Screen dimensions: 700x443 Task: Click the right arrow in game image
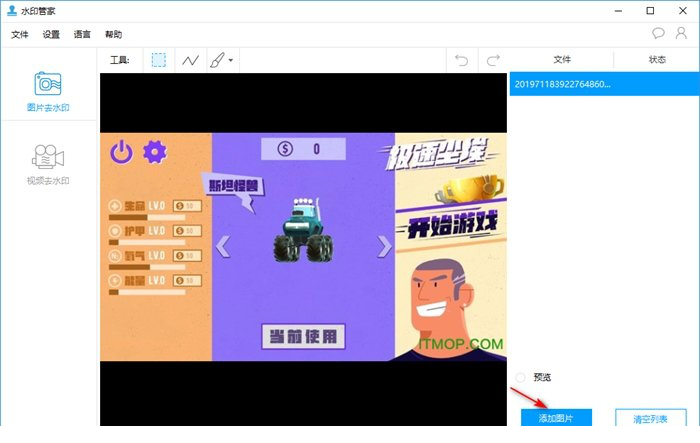pyautogui.click(x=384, y=247)
